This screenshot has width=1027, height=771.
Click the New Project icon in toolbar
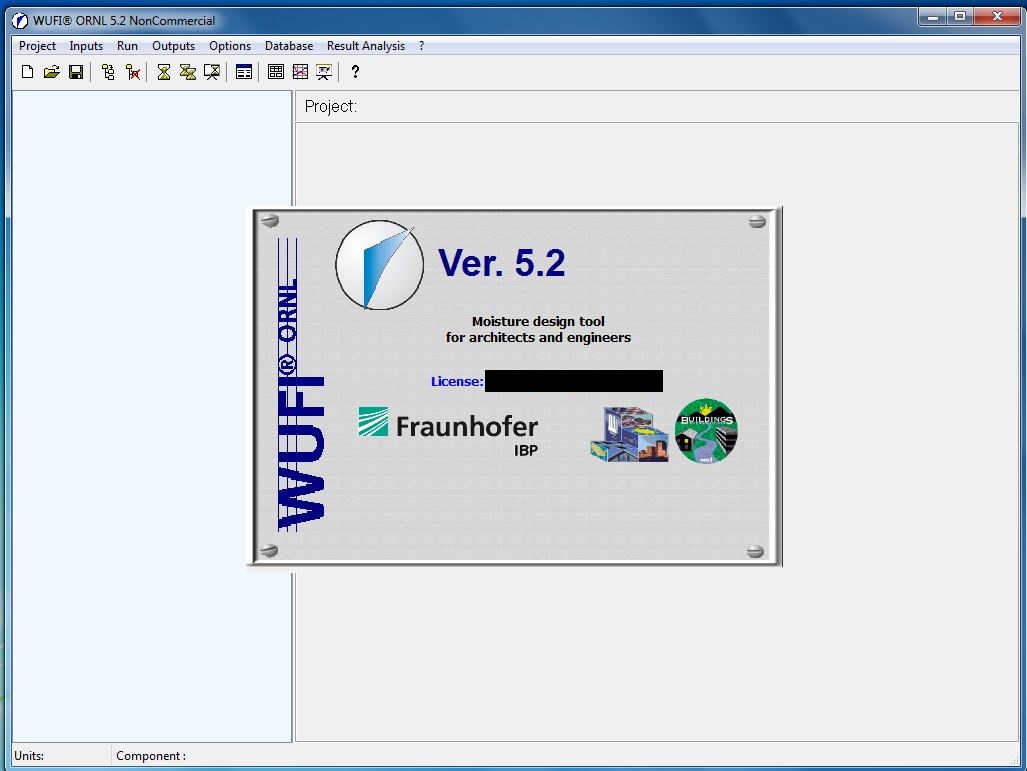point(28,72)
